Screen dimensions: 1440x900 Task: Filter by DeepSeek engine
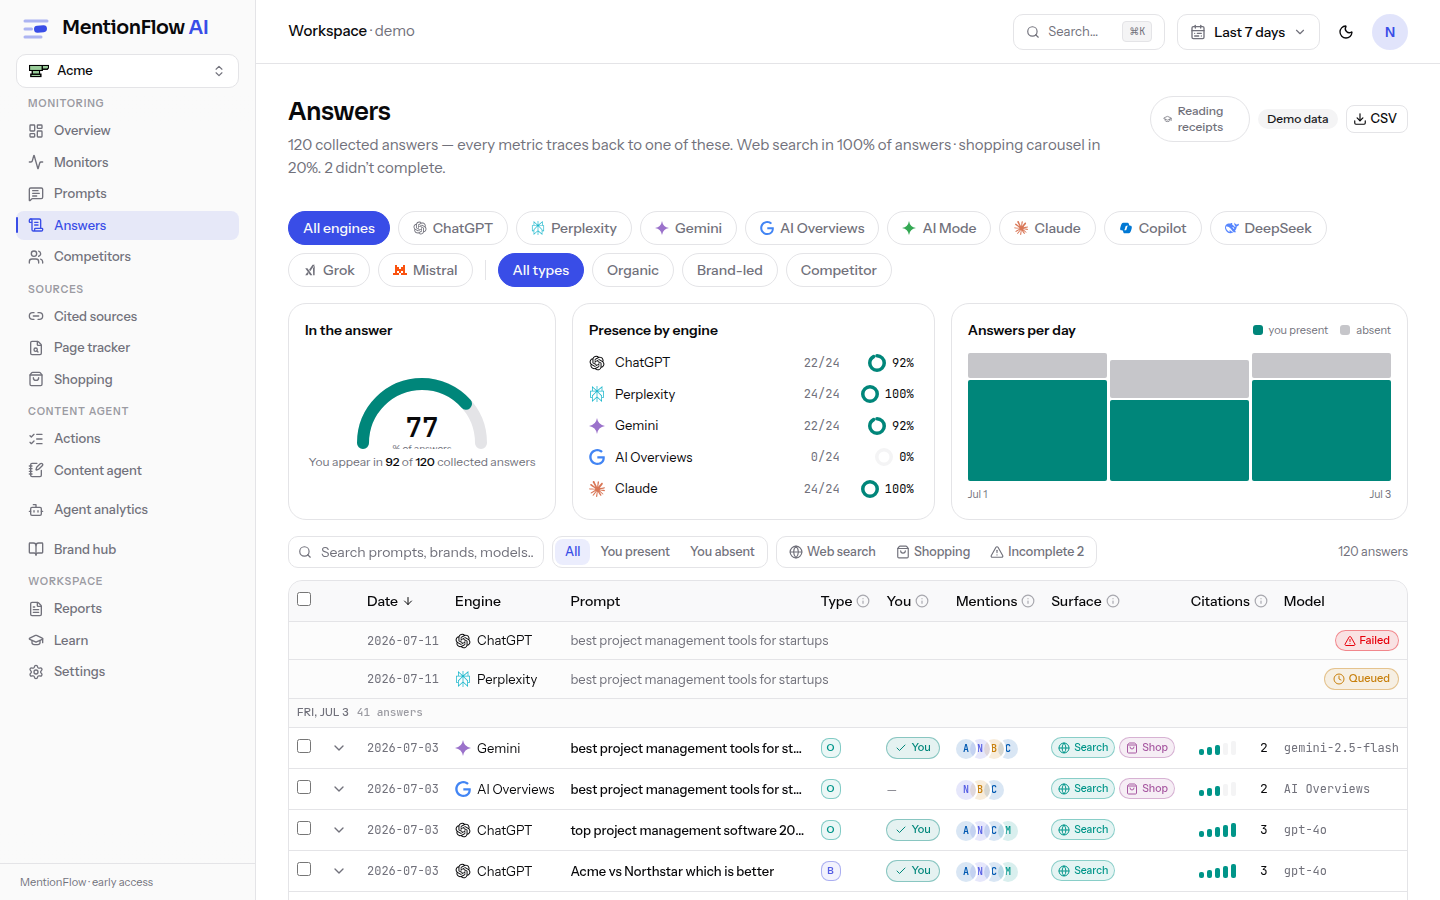[1268, 228]
